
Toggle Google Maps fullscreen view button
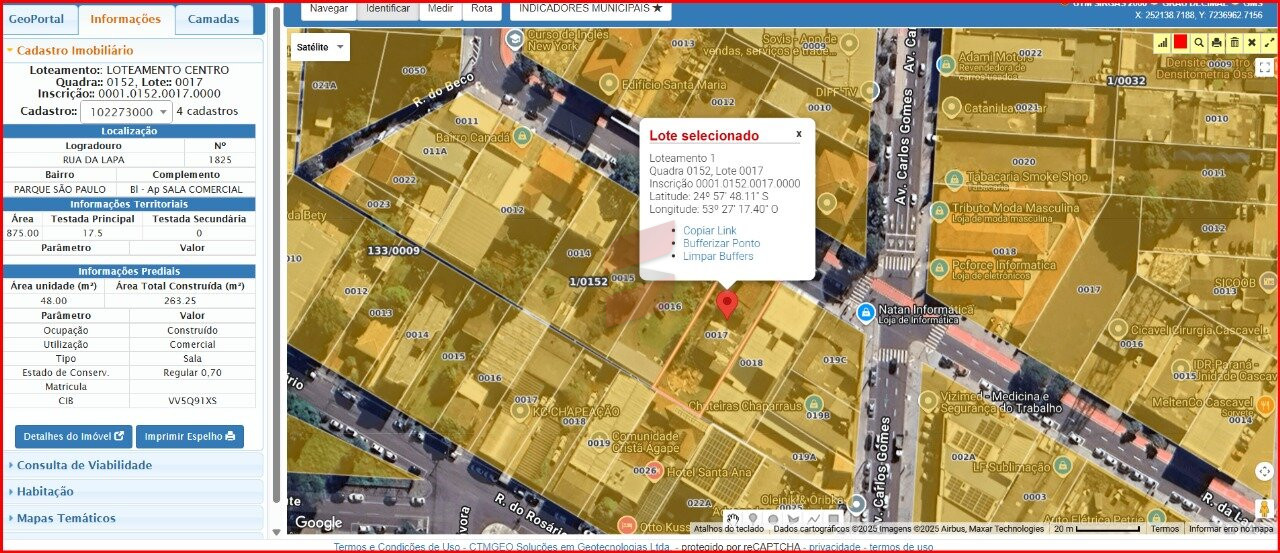(x=1264, y=68)
